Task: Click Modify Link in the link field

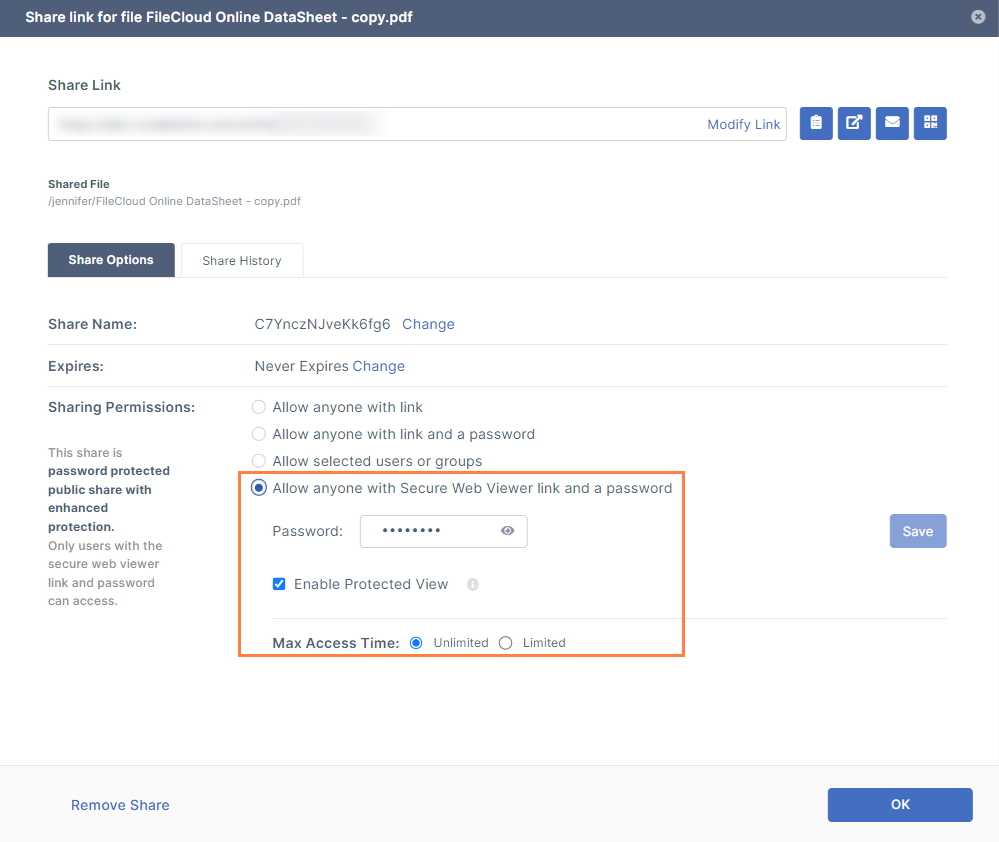Action: [x=743, y=124]
